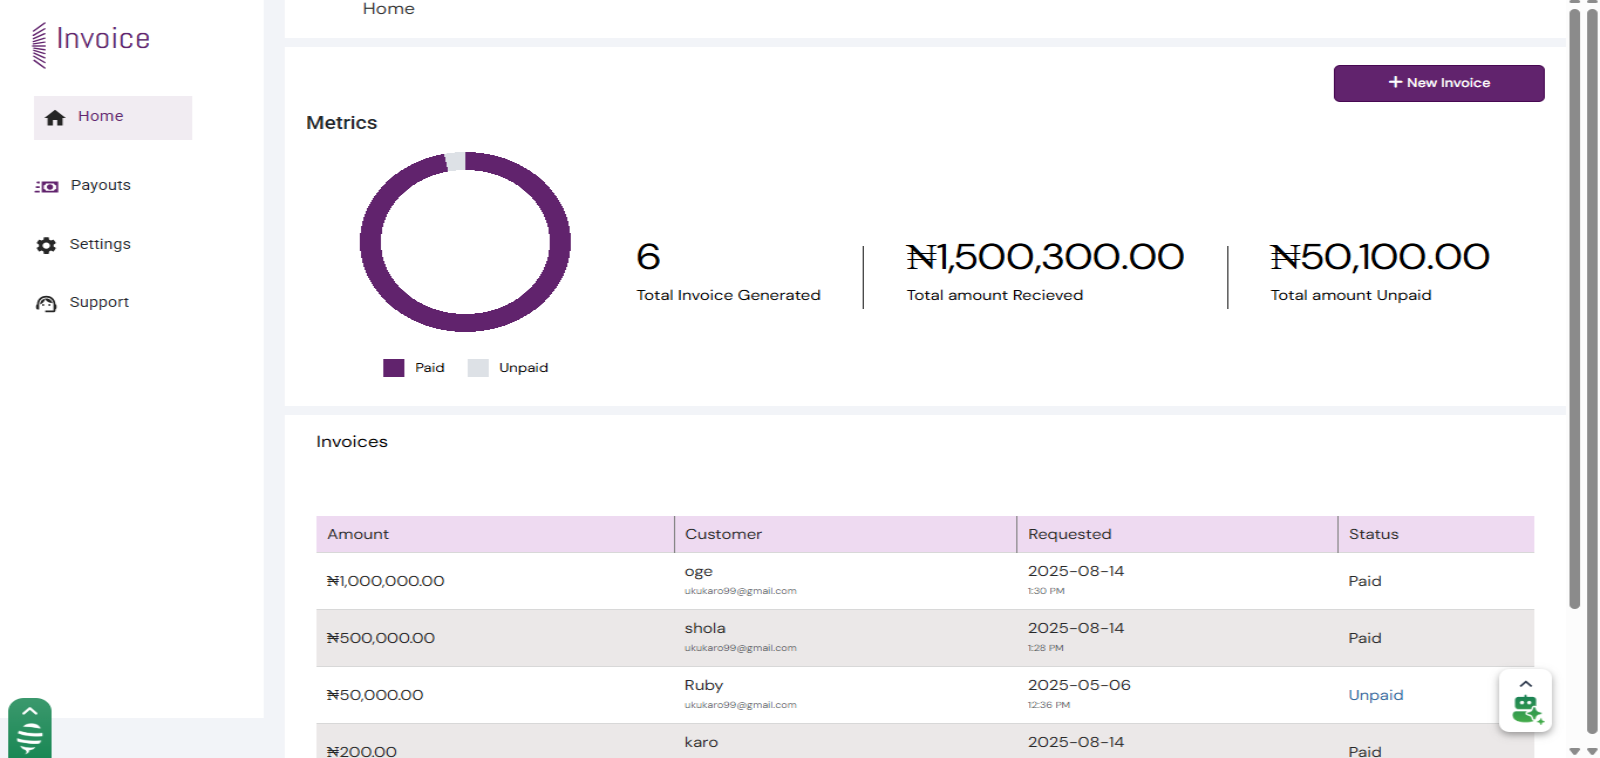The image size is (1600, 758).
Task: Open the Settings page
Action: pyautogui.click(x=100, y=244)
